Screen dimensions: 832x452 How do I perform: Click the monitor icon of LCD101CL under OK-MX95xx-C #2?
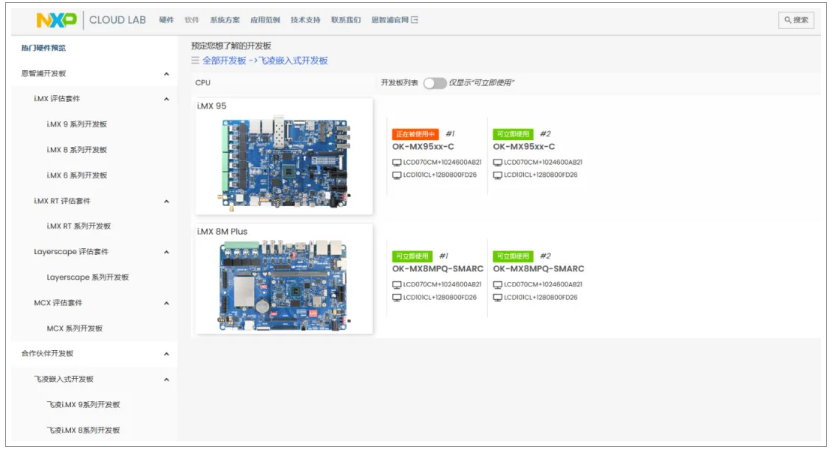tap(497, 175)
